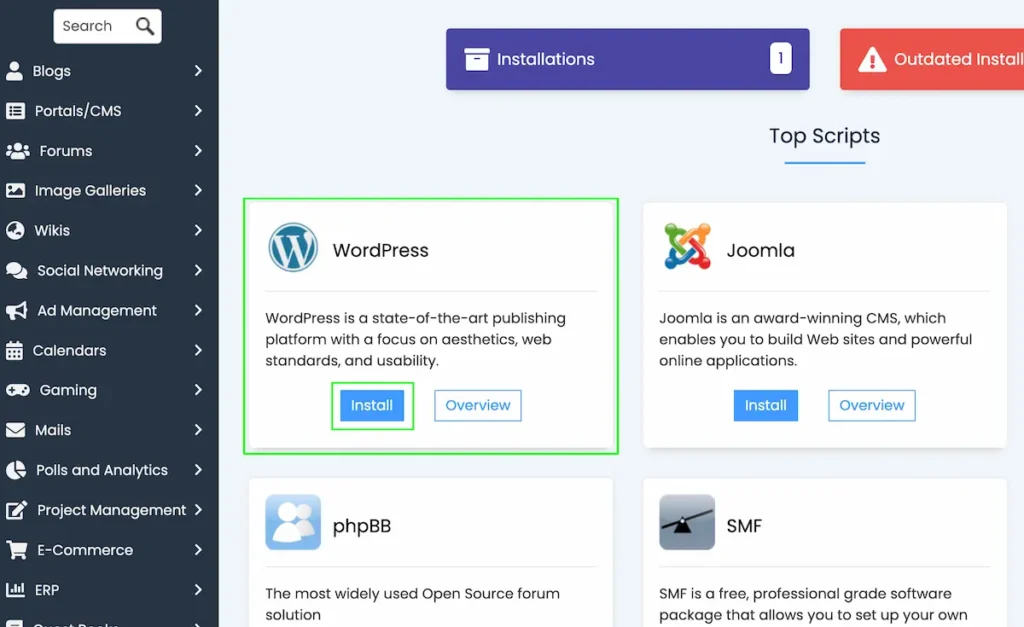Viewport: 1024px width, 627px height.
Task: Expand the Forums category chevron
Action: click(199, 151)
